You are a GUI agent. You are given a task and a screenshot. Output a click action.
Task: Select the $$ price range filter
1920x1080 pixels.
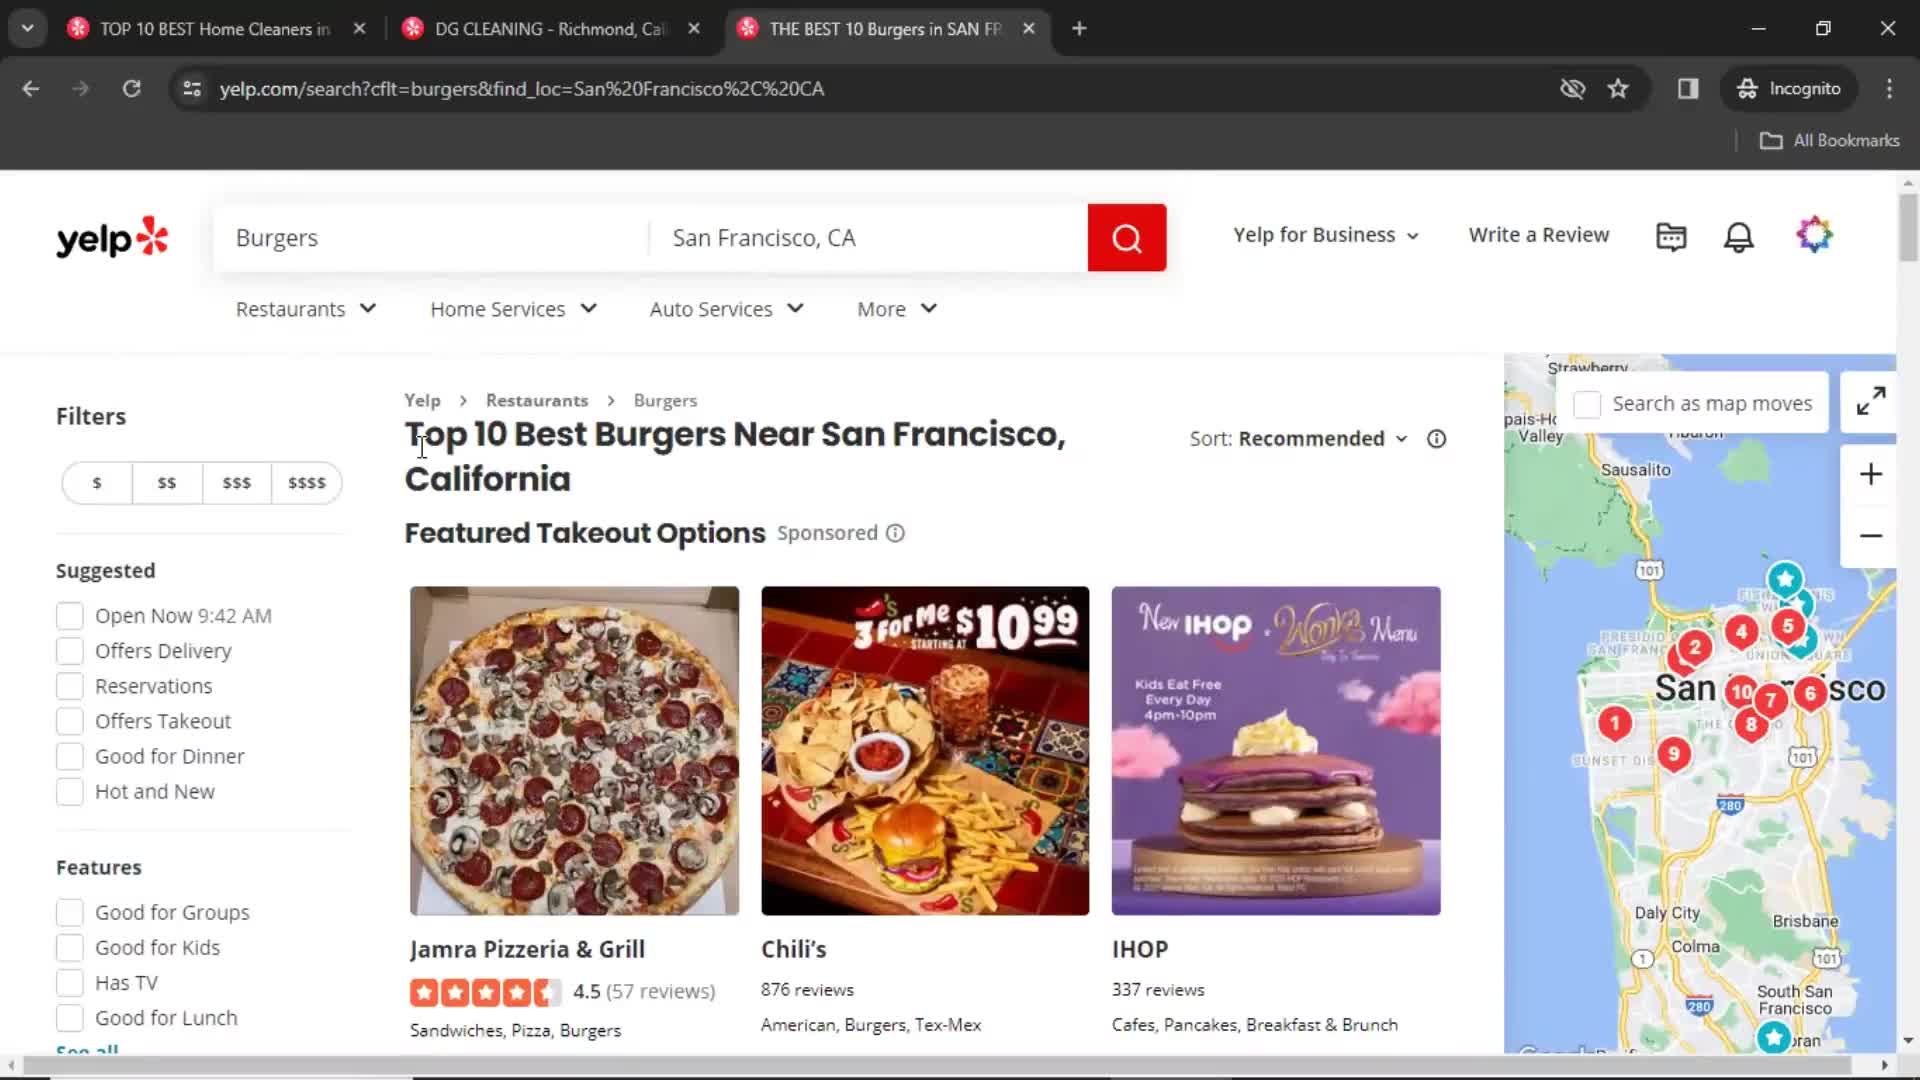[166, 483]
